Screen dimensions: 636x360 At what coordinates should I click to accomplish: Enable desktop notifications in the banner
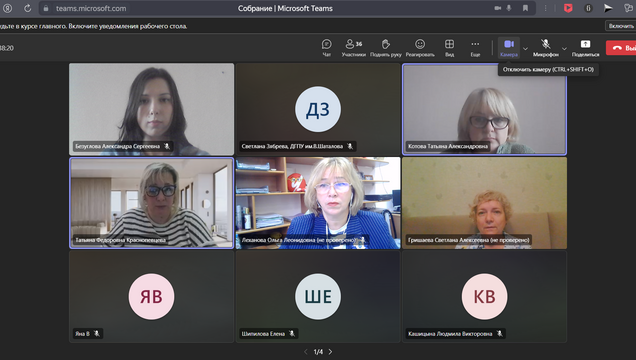pyautogui.click(x=621, y=26)
